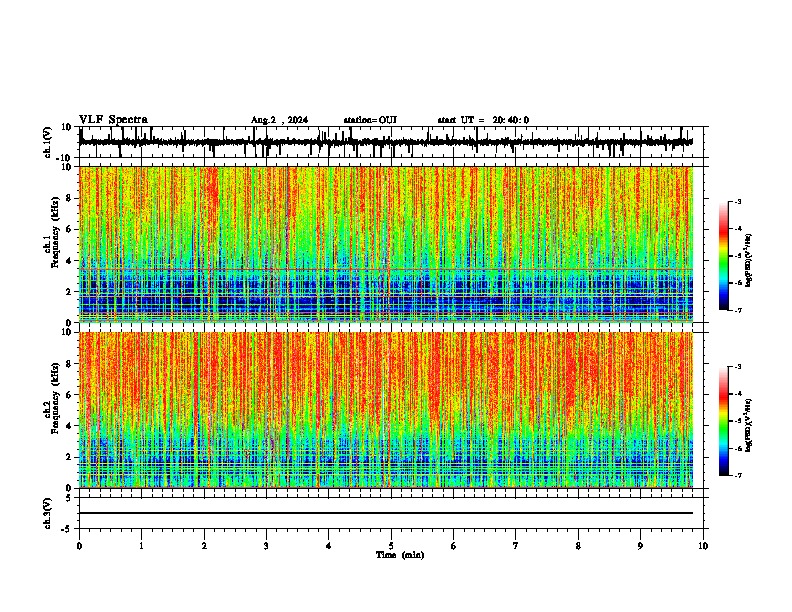Select the start UT 20:40:0 text

[483, 120]
